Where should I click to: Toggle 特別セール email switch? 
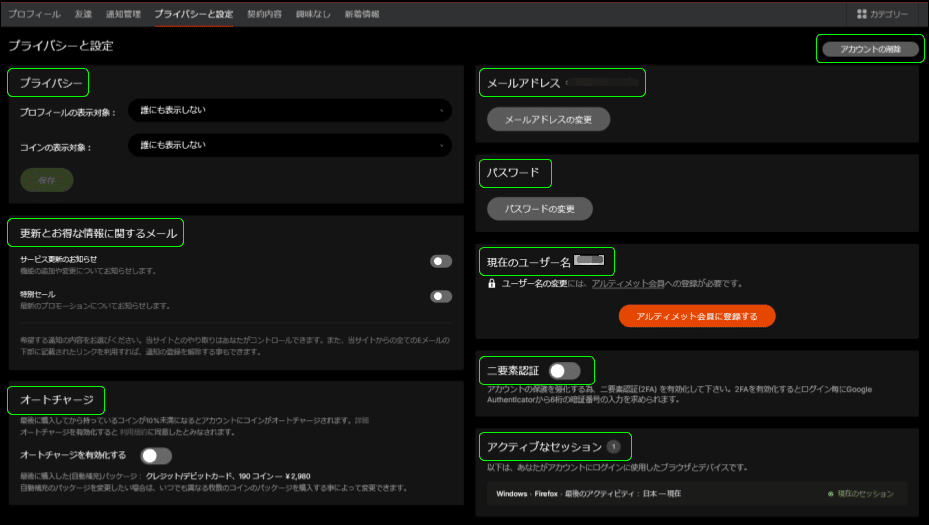441,296
